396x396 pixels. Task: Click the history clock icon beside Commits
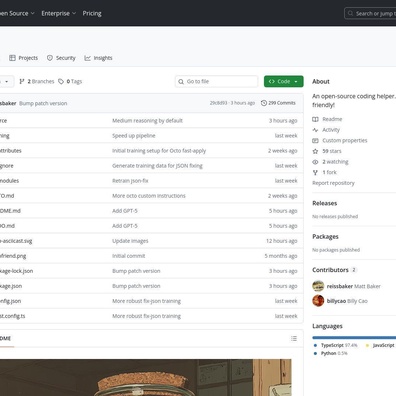(264, 103)
